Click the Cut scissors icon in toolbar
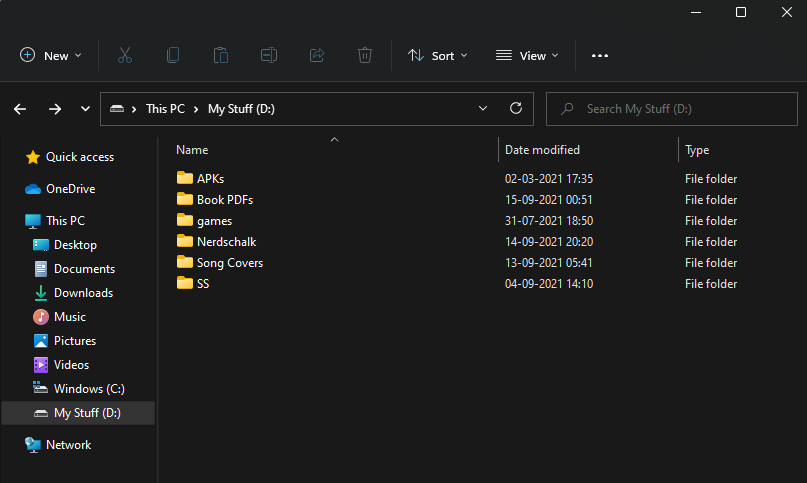 tap(125, 56)
